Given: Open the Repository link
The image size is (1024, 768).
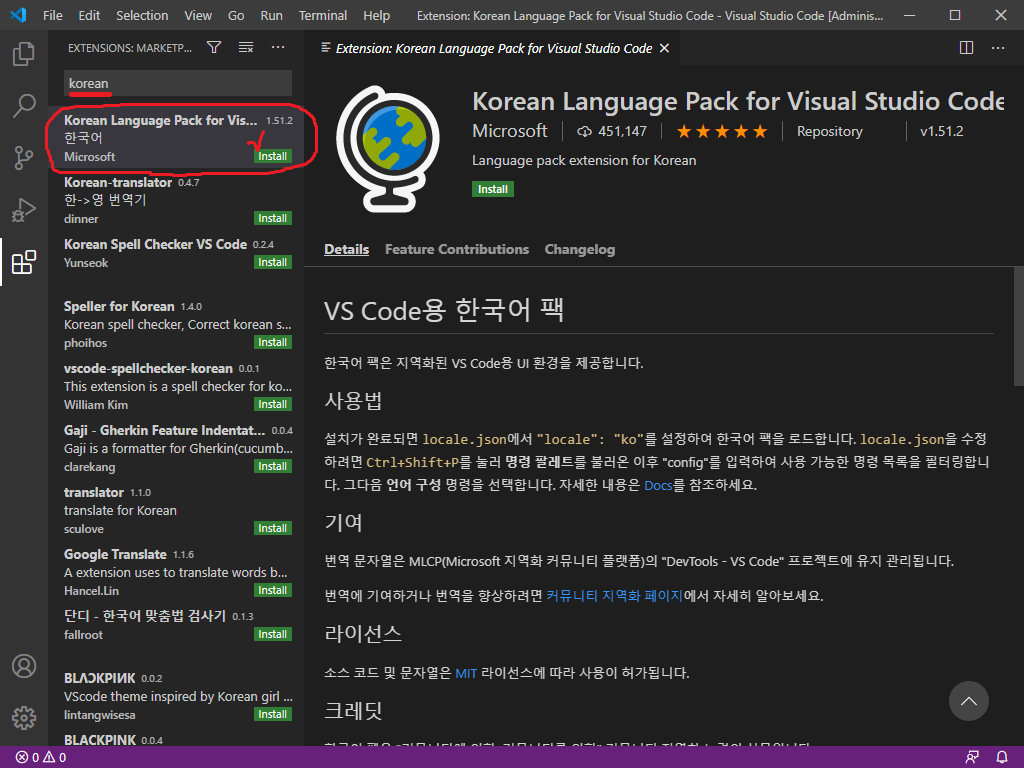Looking at the screenshot, I should [x=829, y=131].
